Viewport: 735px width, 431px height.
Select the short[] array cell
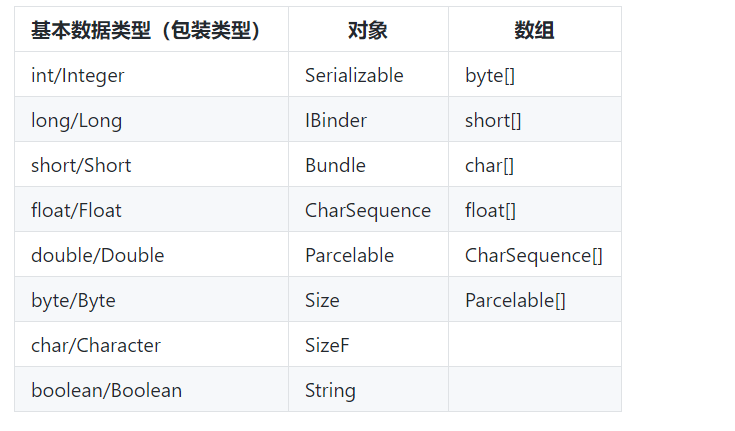(493, 120)
